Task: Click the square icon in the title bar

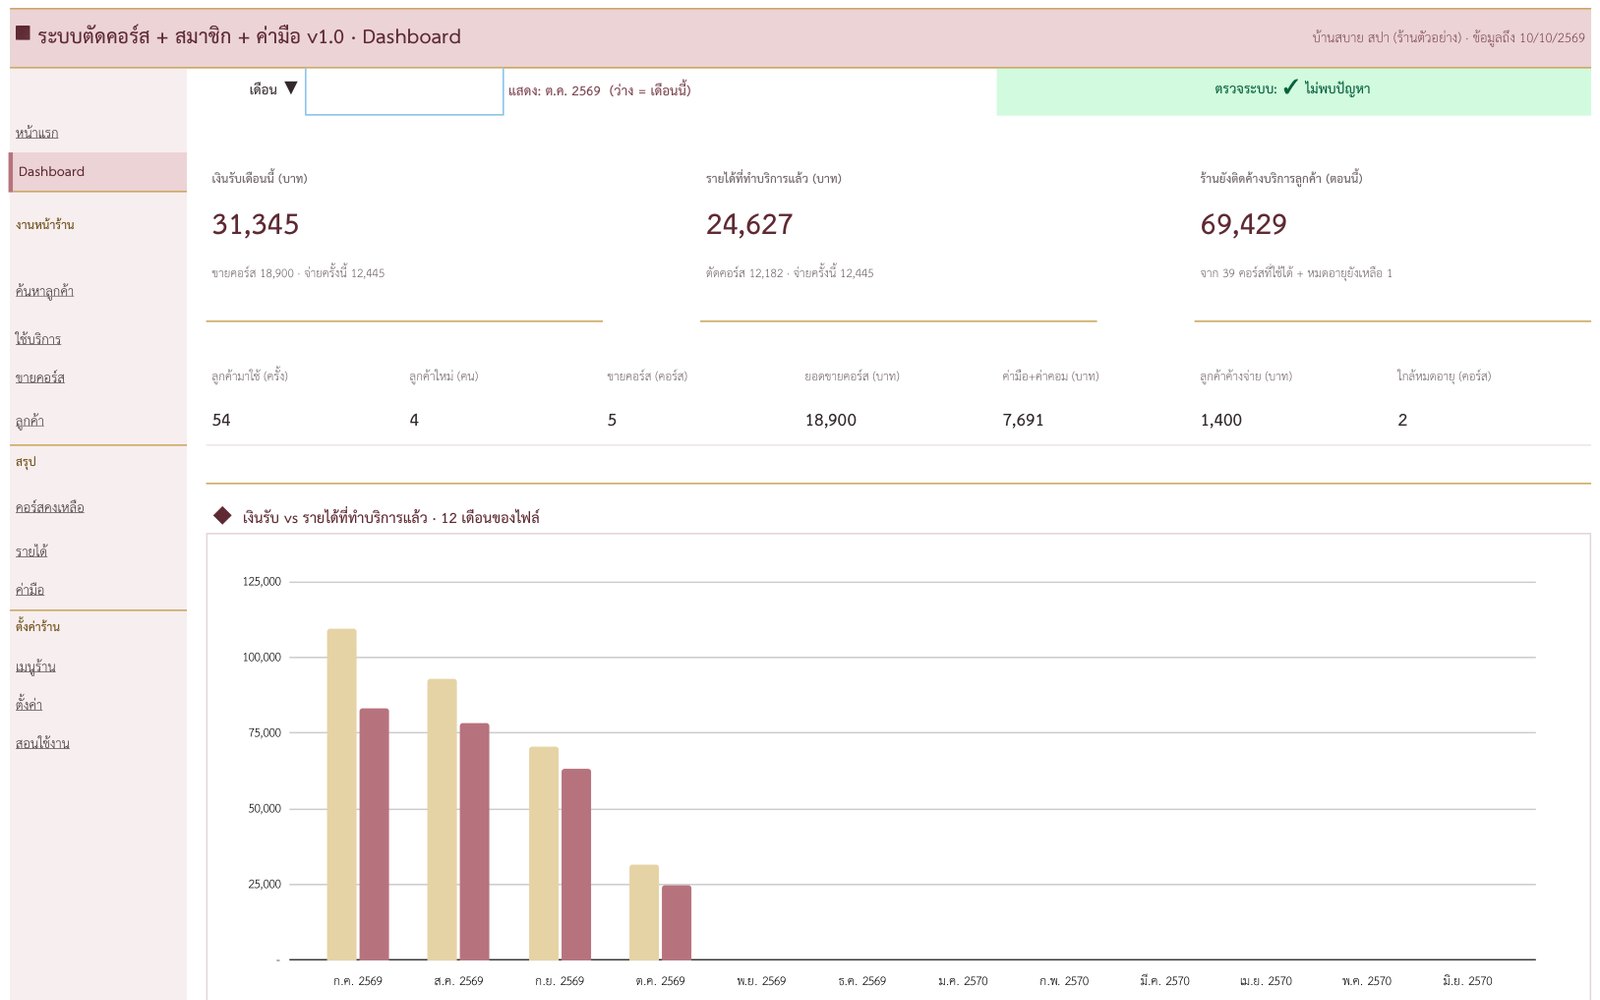Action: coord(23,33)
